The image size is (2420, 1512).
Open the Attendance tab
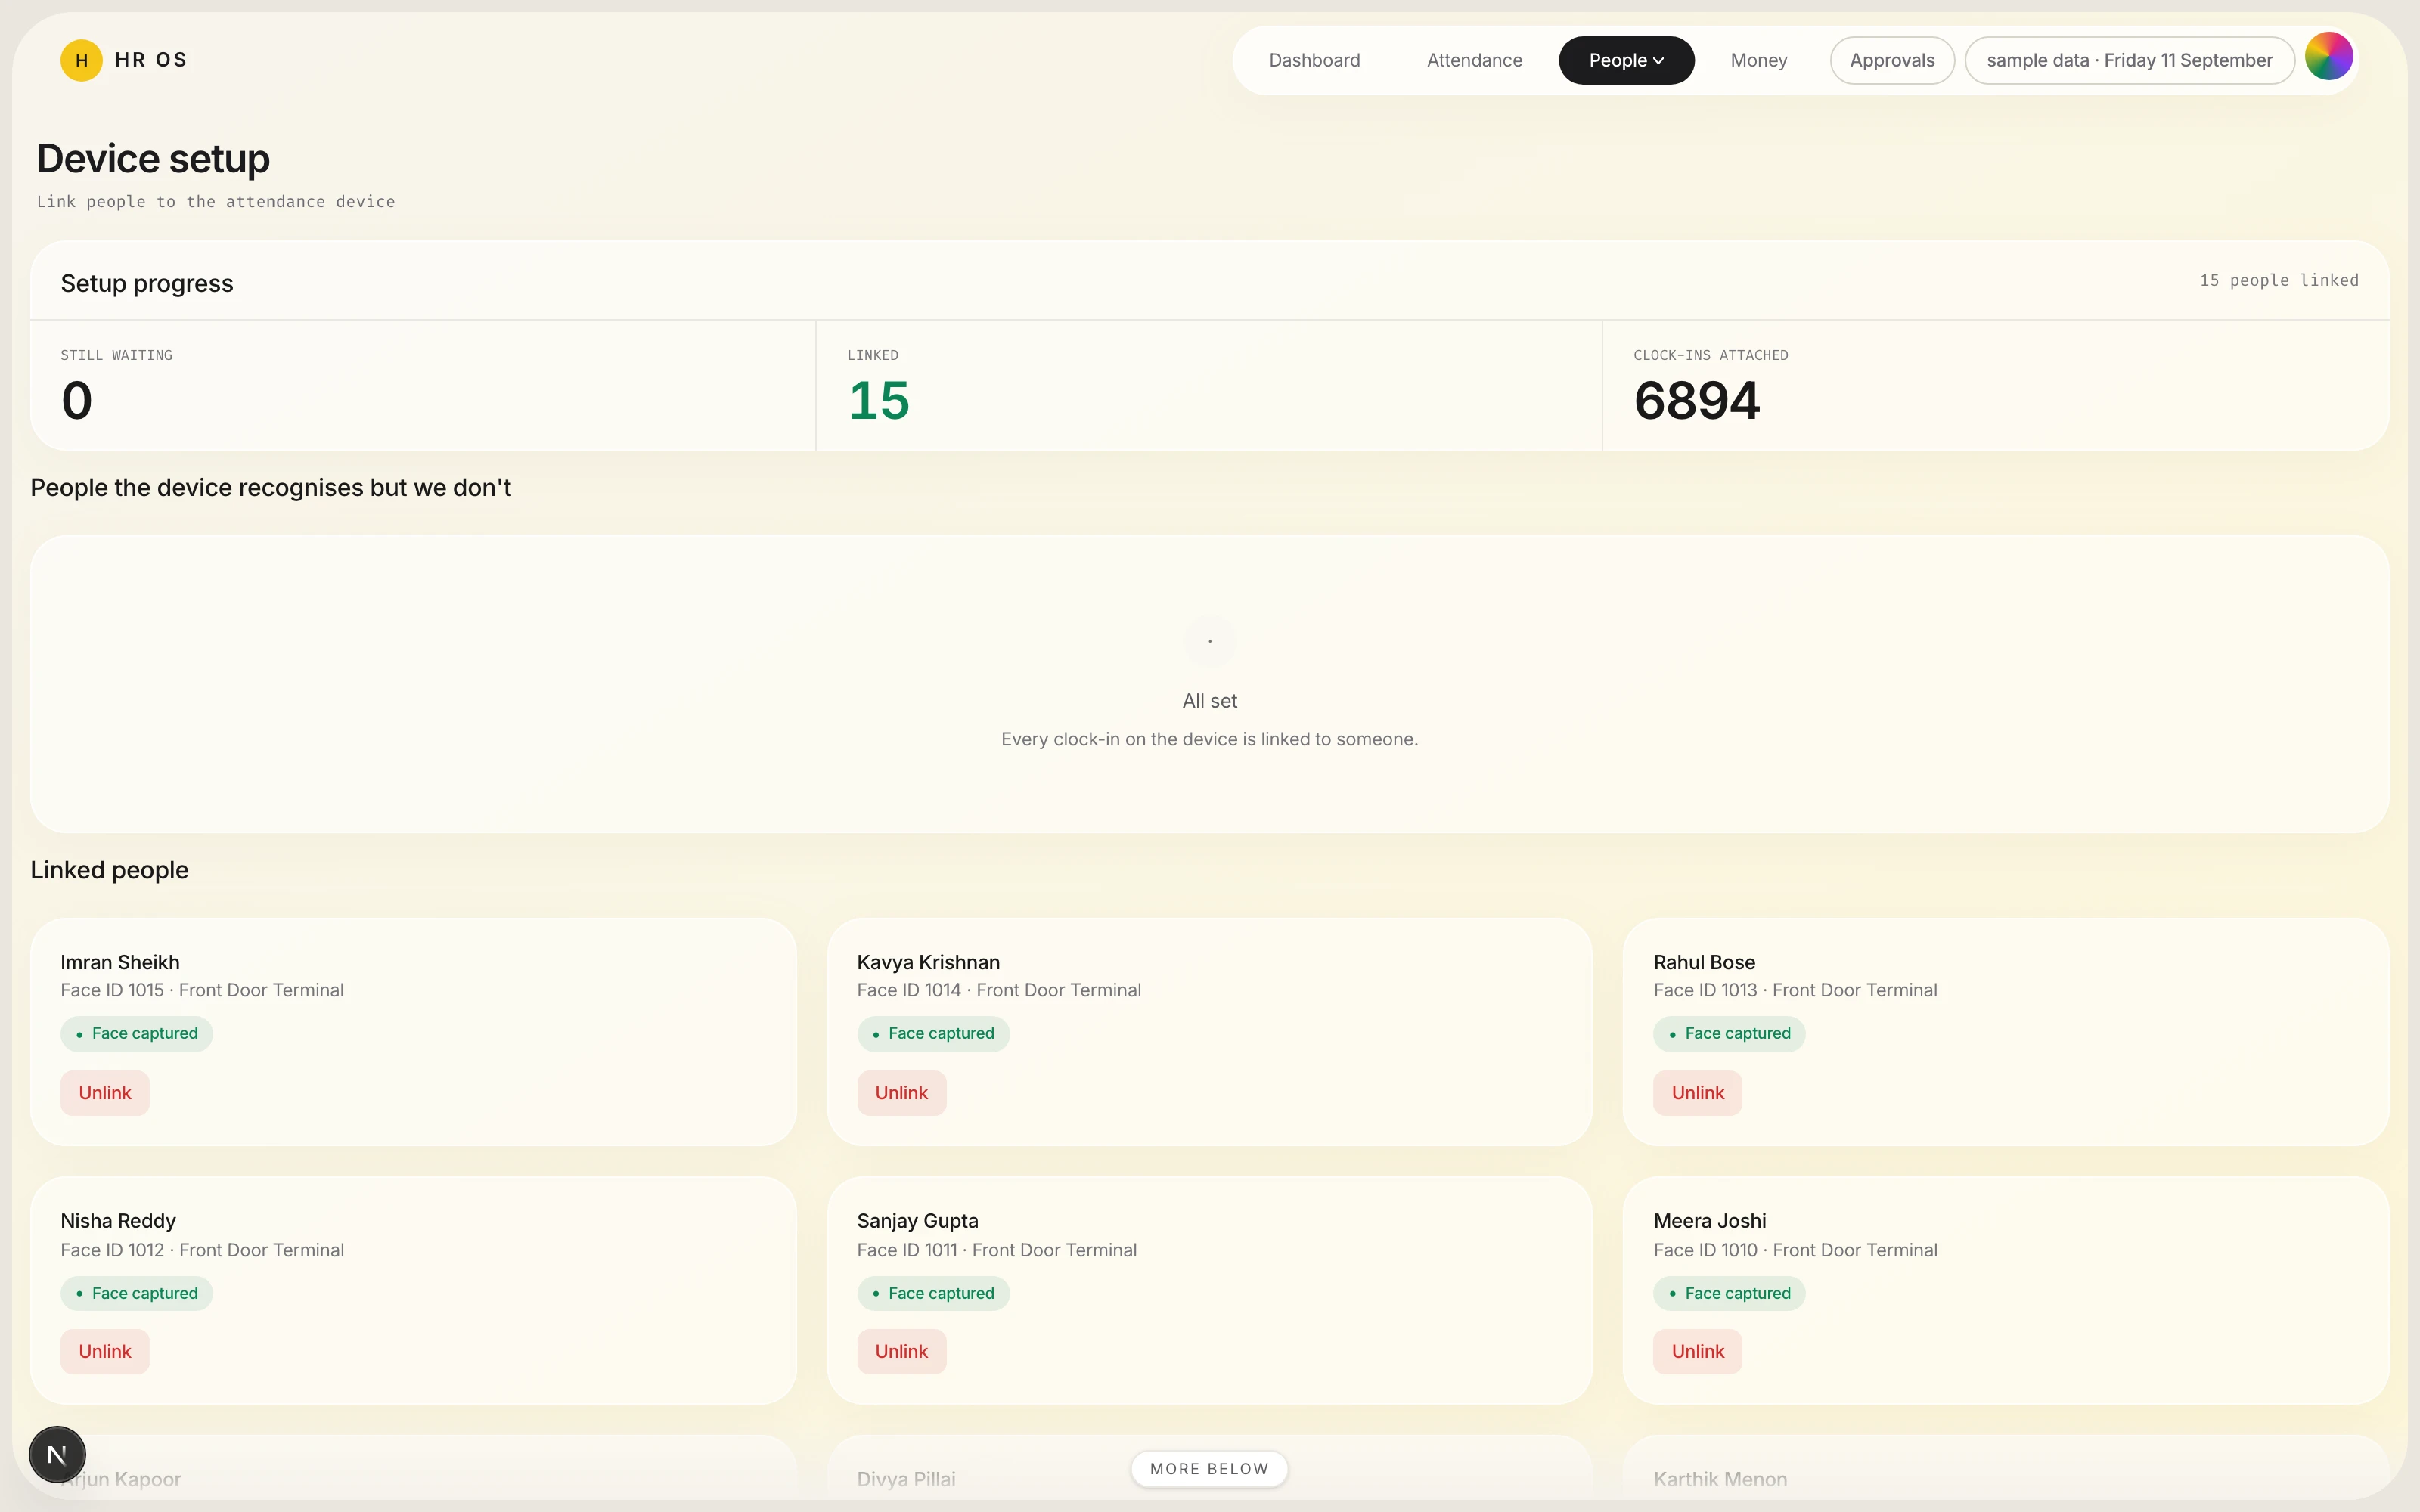(1474, 60)
